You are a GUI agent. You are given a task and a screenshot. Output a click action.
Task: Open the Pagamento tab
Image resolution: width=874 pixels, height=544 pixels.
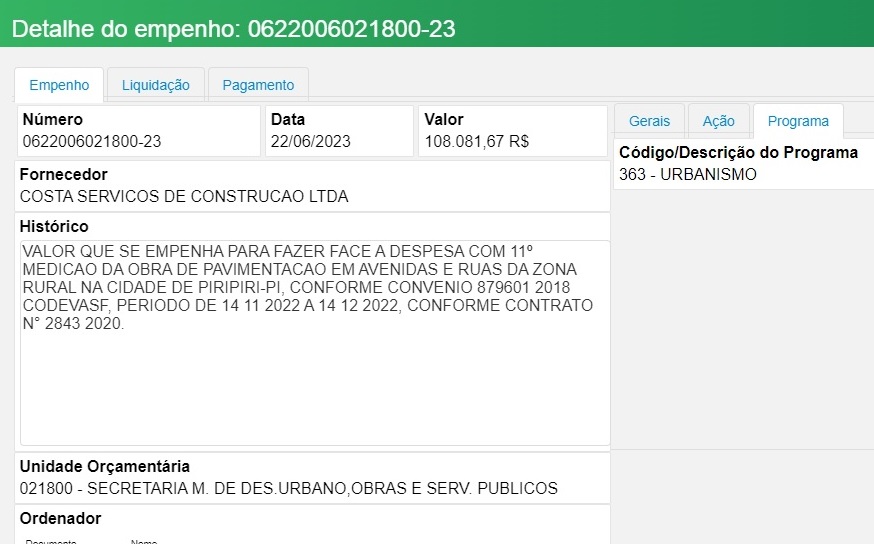[258, 85]
